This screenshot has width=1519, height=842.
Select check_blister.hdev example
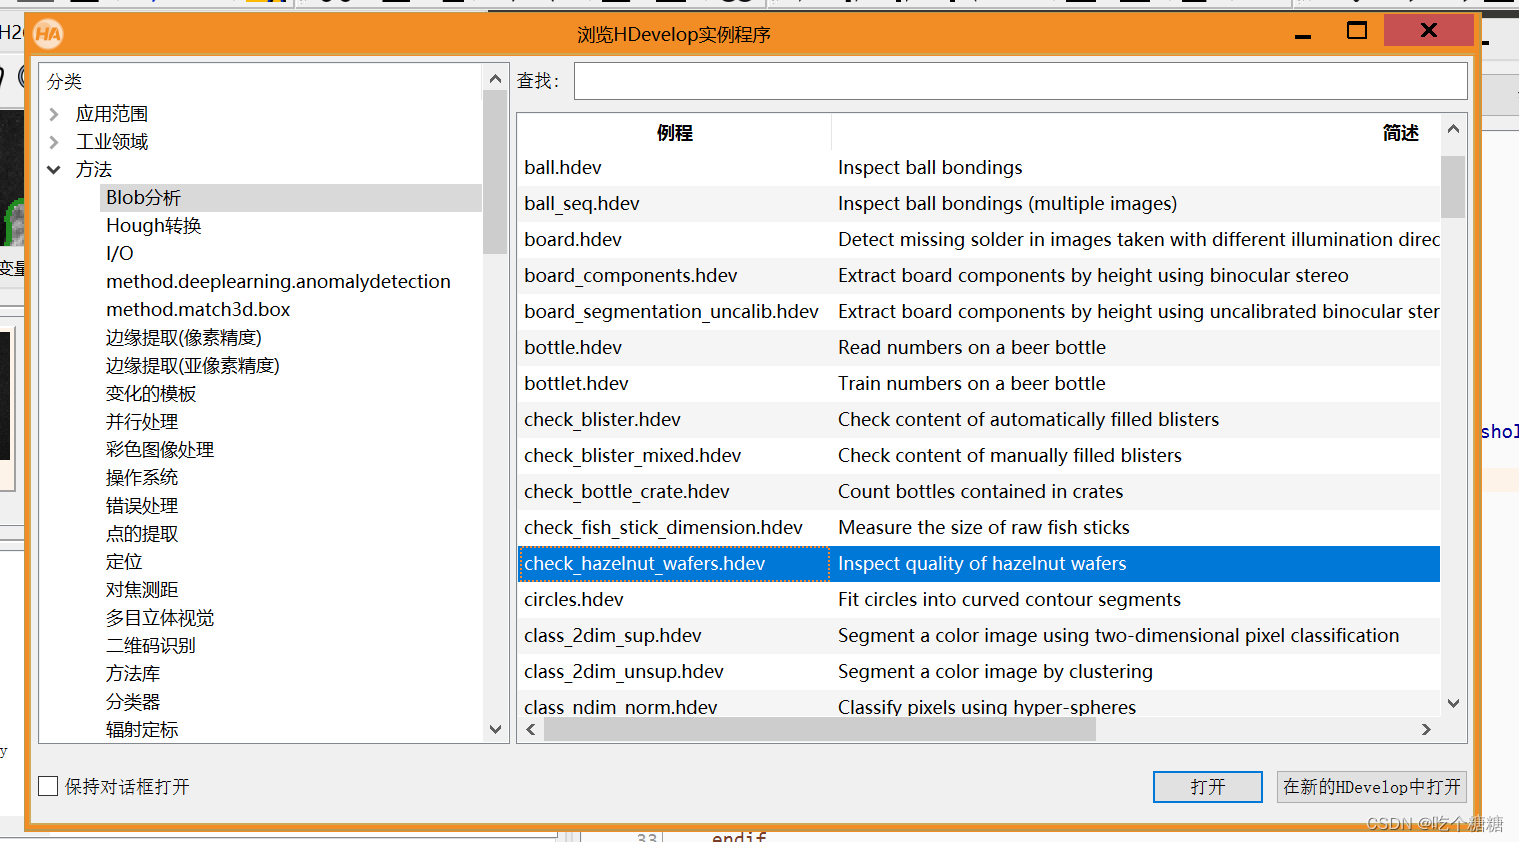[x=979, y=420]
